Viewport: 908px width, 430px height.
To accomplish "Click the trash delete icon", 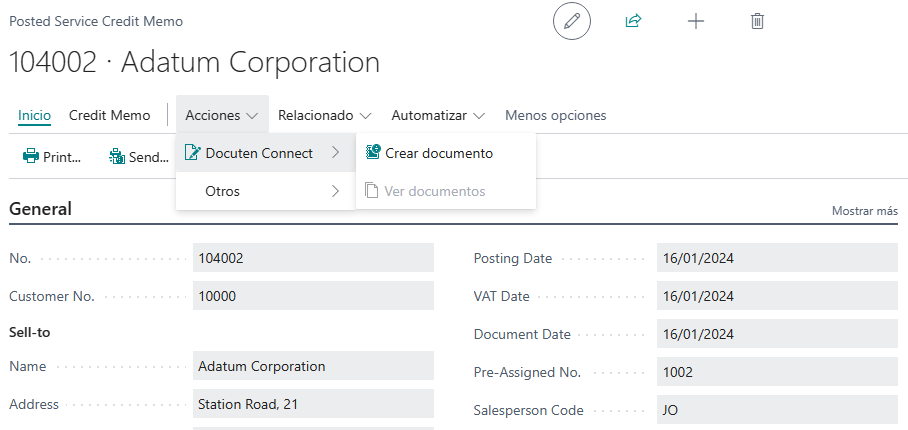I will click(758, 21).
